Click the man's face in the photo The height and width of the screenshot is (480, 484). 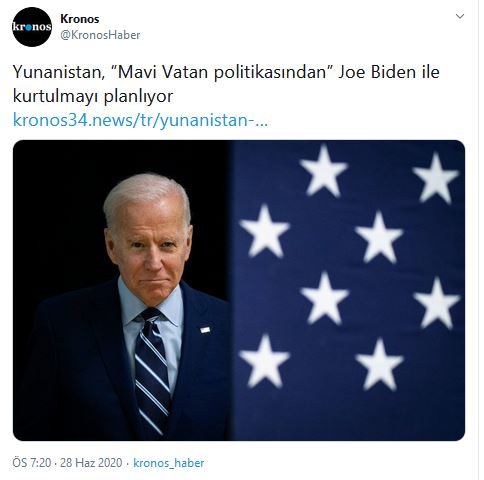tap(151, 248)
